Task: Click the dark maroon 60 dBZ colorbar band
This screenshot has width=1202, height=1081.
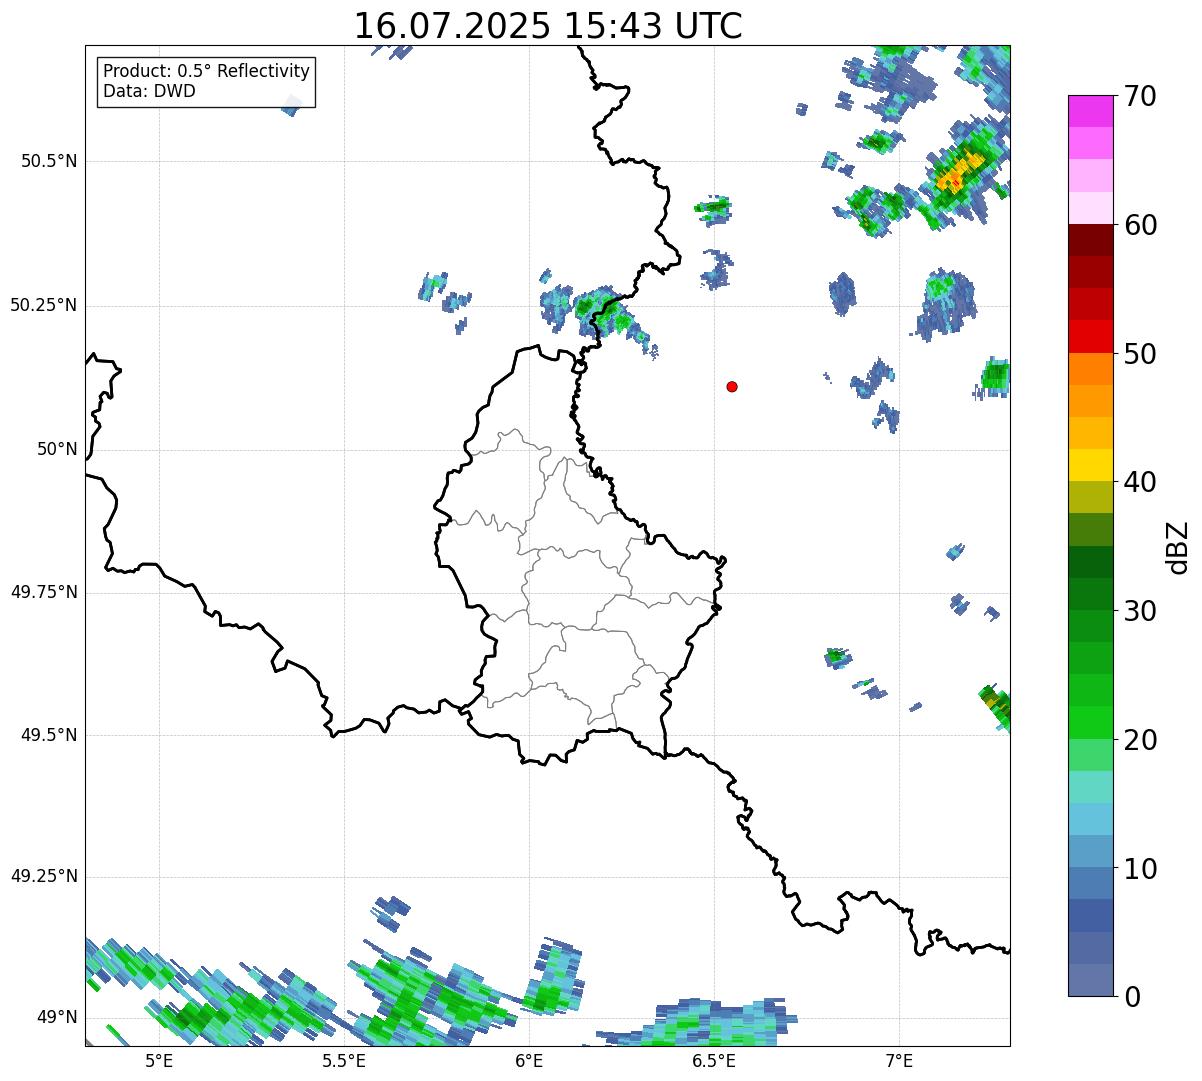Action: 1090,240
